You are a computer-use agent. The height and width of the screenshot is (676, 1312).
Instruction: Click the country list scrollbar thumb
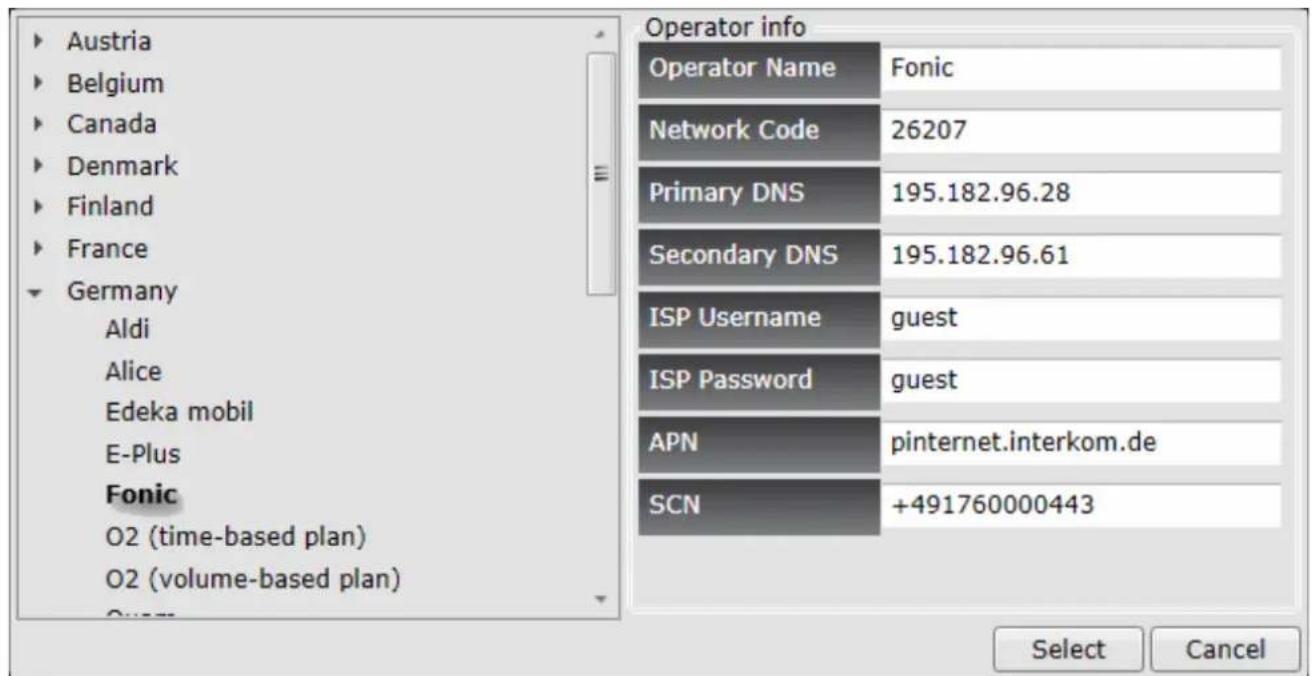coord(601,174)
